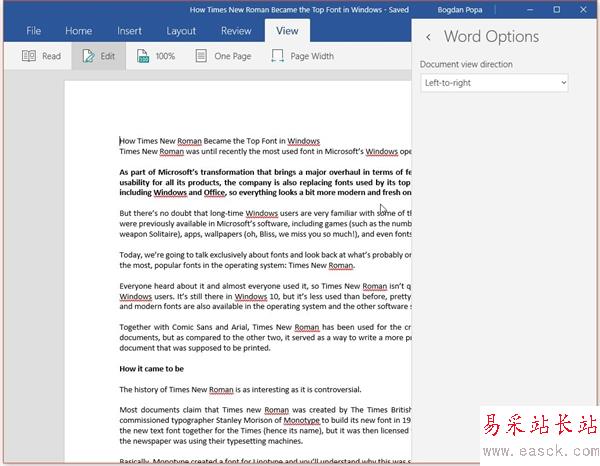Click paragraph starting 'Everyone heard about it'
The height and width of the screenshot is (466, 600).
click(x=265, y=296)
